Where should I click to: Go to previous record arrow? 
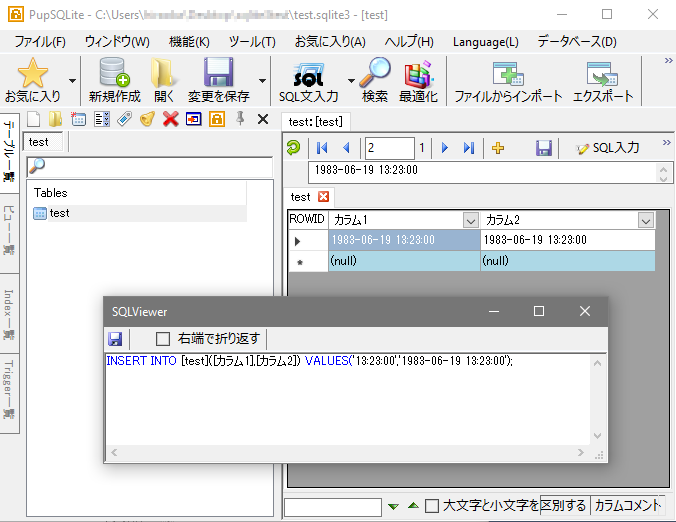pos(346,148)
